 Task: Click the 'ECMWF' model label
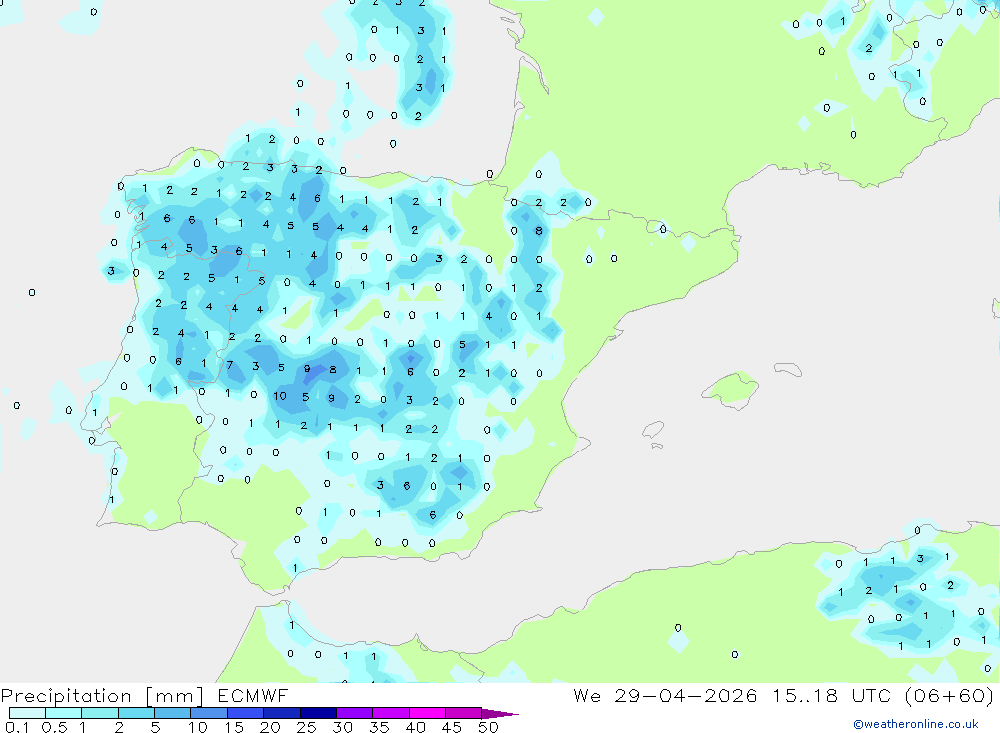pyautogui.click(x=253, y=695)
